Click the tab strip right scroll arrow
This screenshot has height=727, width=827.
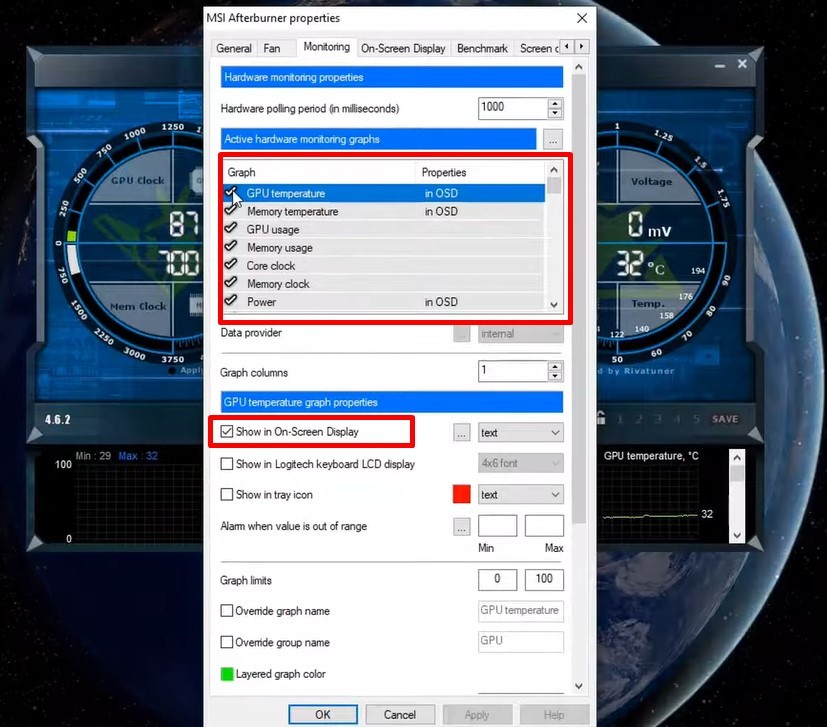(582, 46)
